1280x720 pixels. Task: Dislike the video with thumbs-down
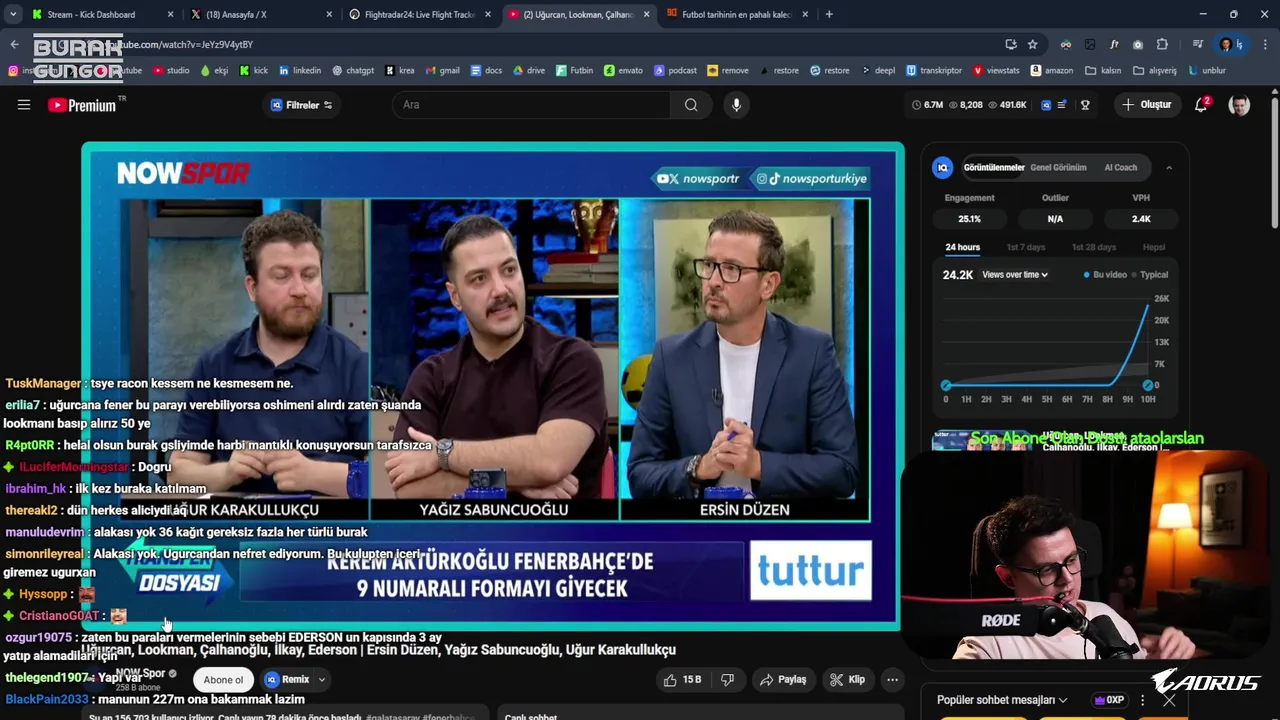pyautogui.click(x=727, y=680)
